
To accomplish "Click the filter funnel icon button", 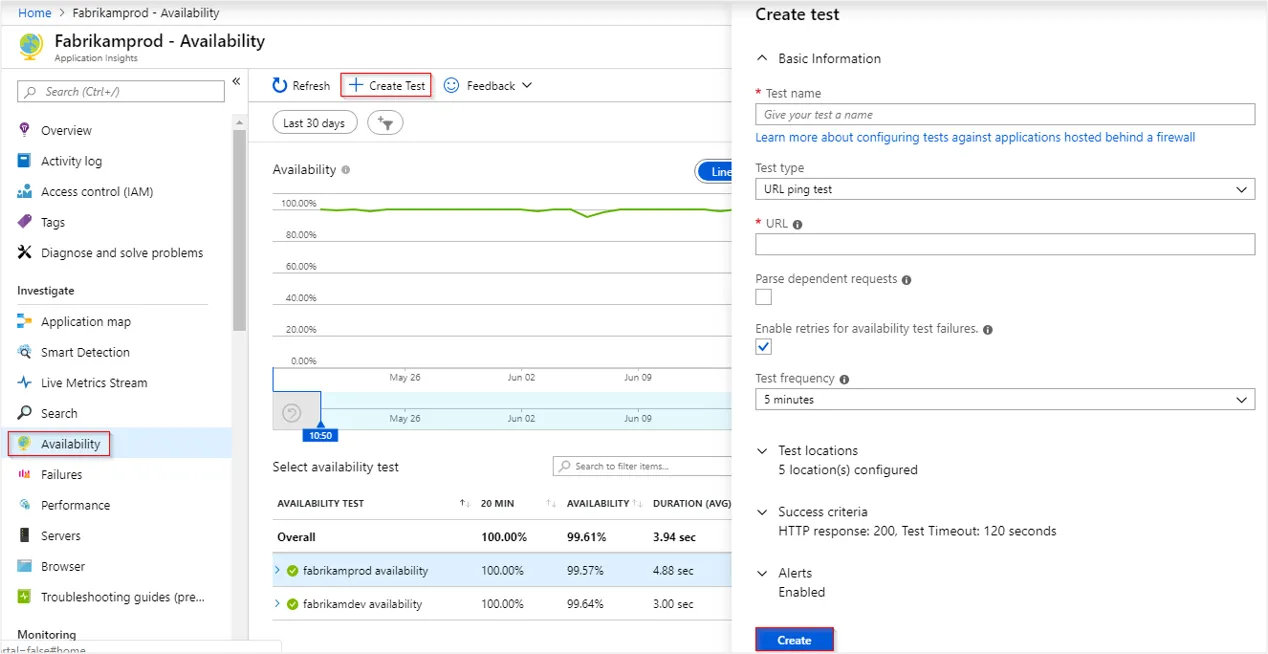I will pos(385,123).
